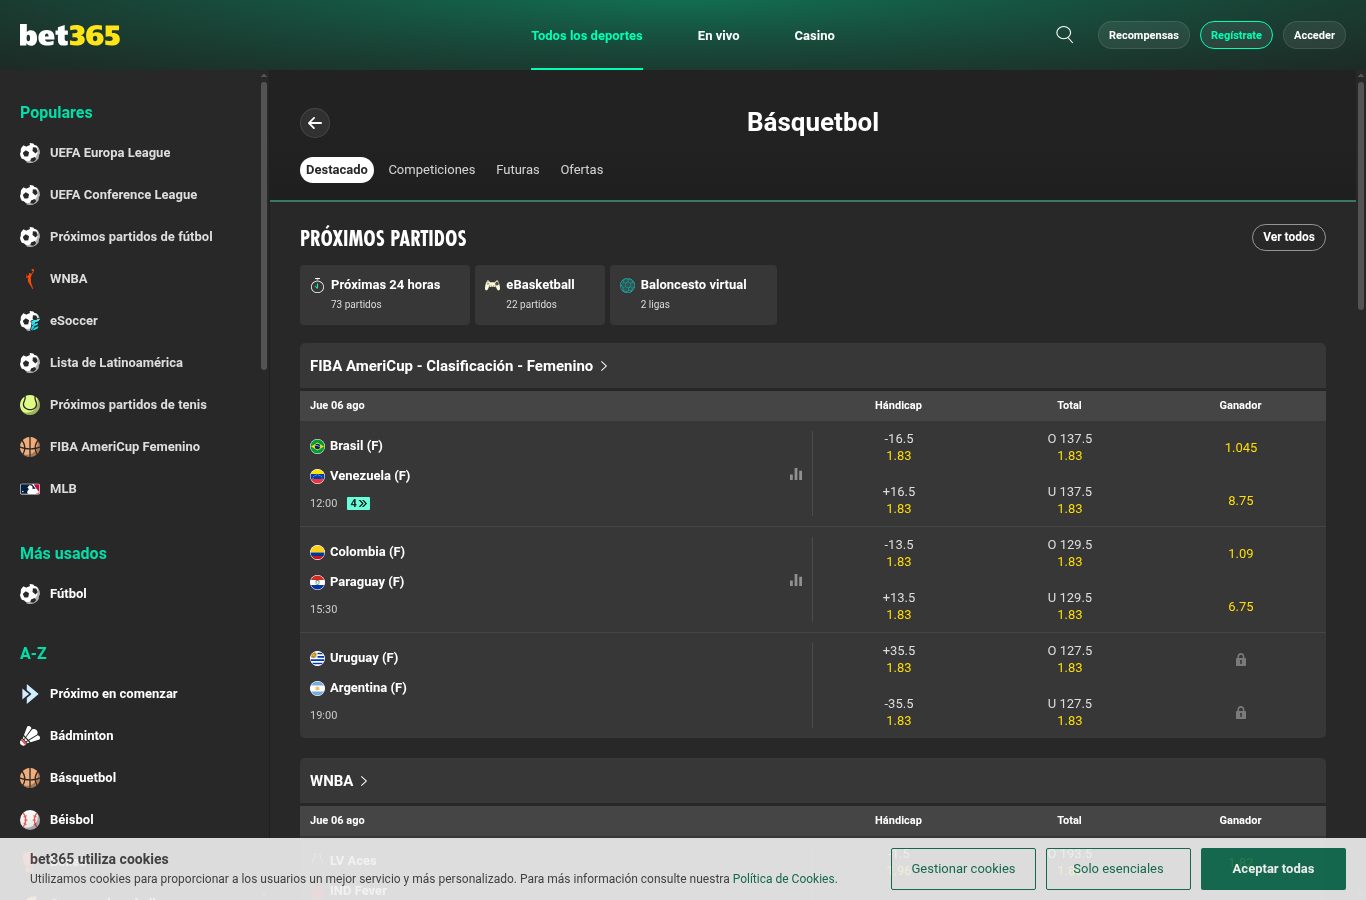This screenshot has height=900, width=1366.
Task: Open the Política de Cookies link
Action: click(784, 879)
